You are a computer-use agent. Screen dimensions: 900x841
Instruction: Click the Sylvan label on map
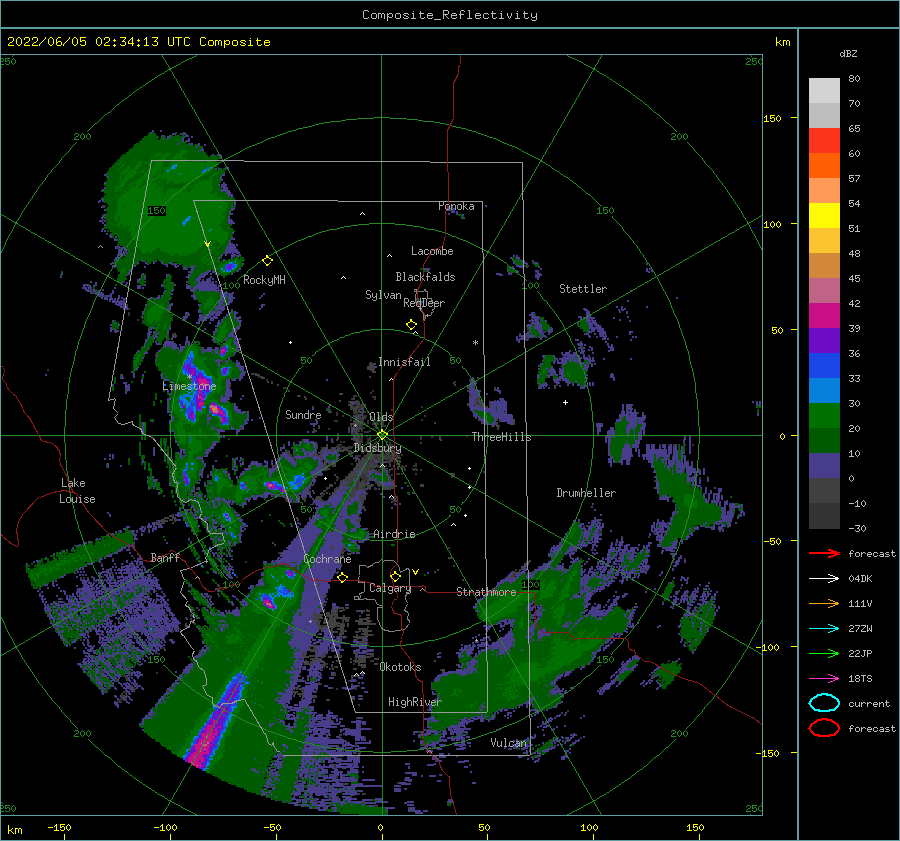click(383, 295)
